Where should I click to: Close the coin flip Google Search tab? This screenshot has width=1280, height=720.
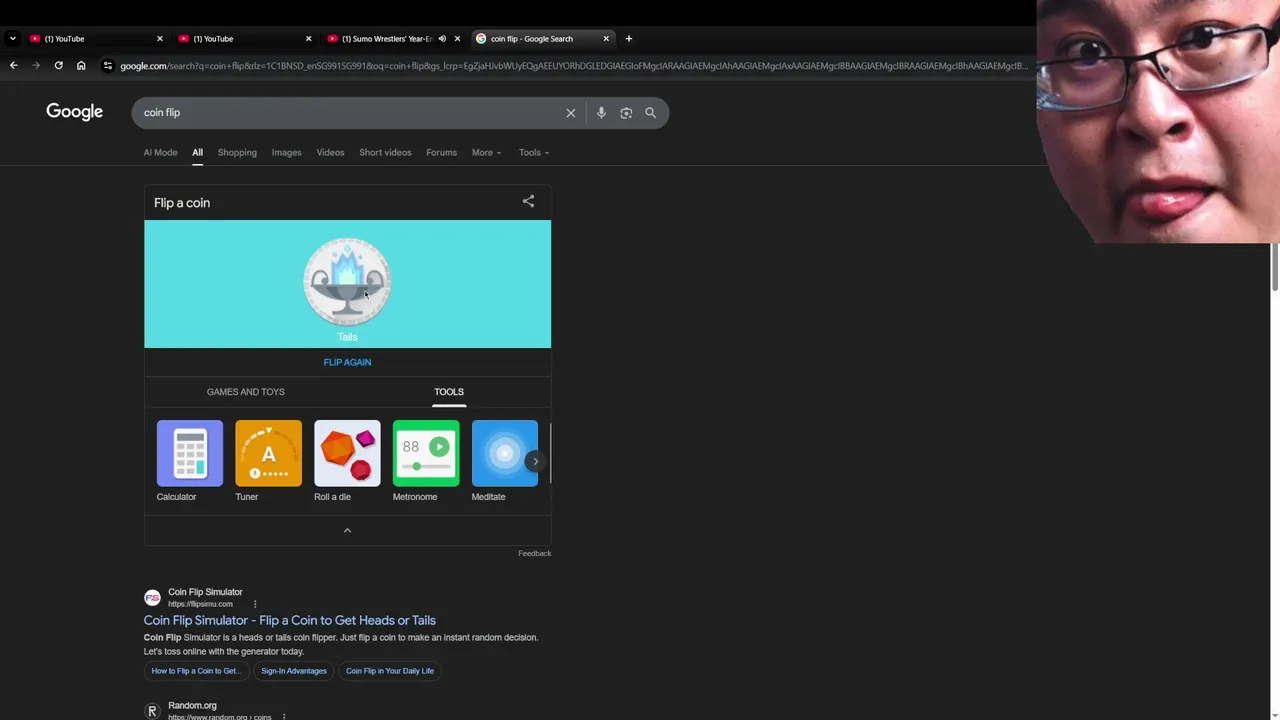[x=606, y=39]
